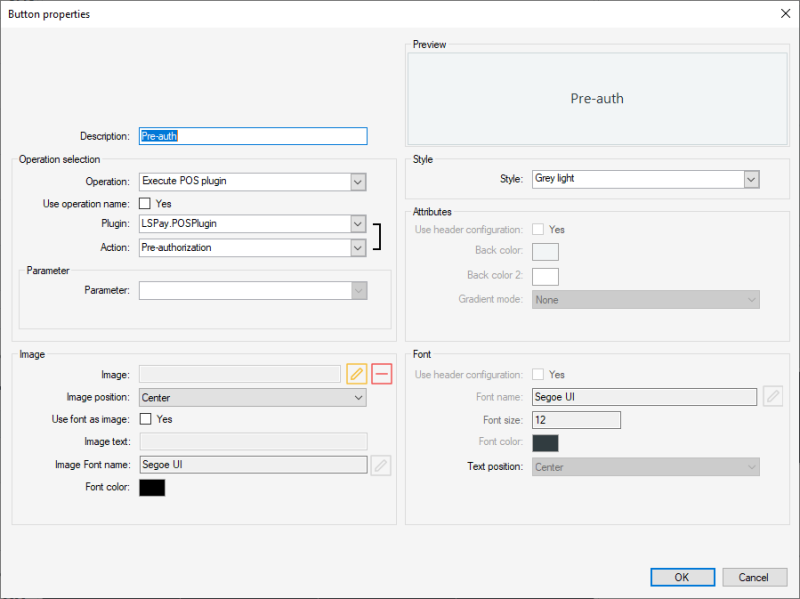Toggle the Use operation name checkbox
800x599 pixels.
click(x=145, y=204)
